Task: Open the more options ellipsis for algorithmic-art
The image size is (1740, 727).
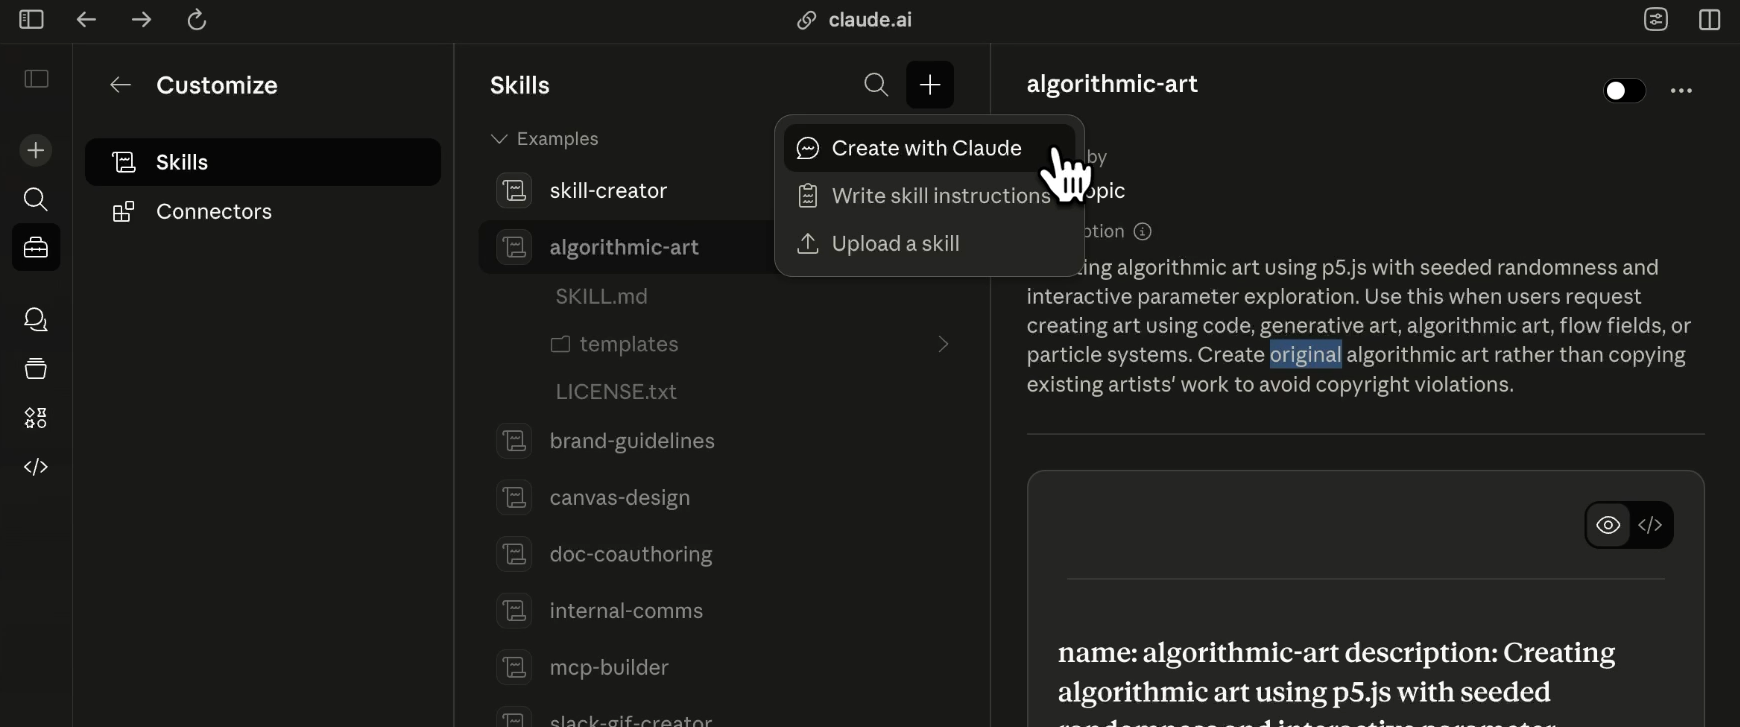Action: tap(1682, 91)
